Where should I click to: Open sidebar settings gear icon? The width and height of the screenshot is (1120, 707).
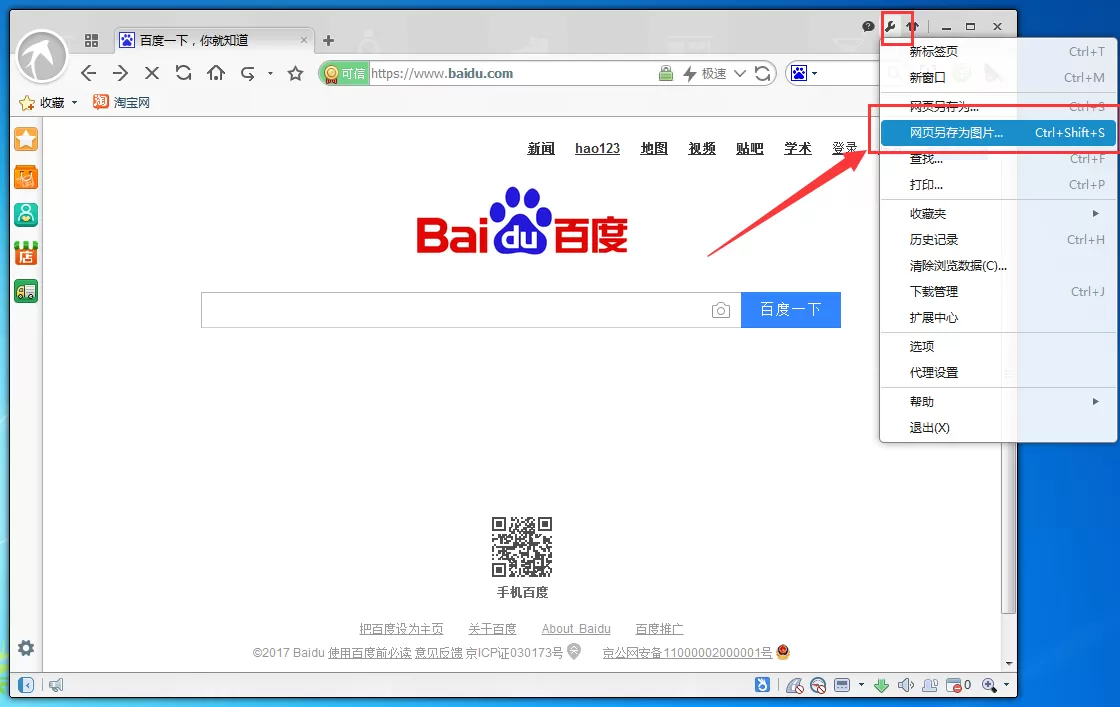(x=26, y=648)
